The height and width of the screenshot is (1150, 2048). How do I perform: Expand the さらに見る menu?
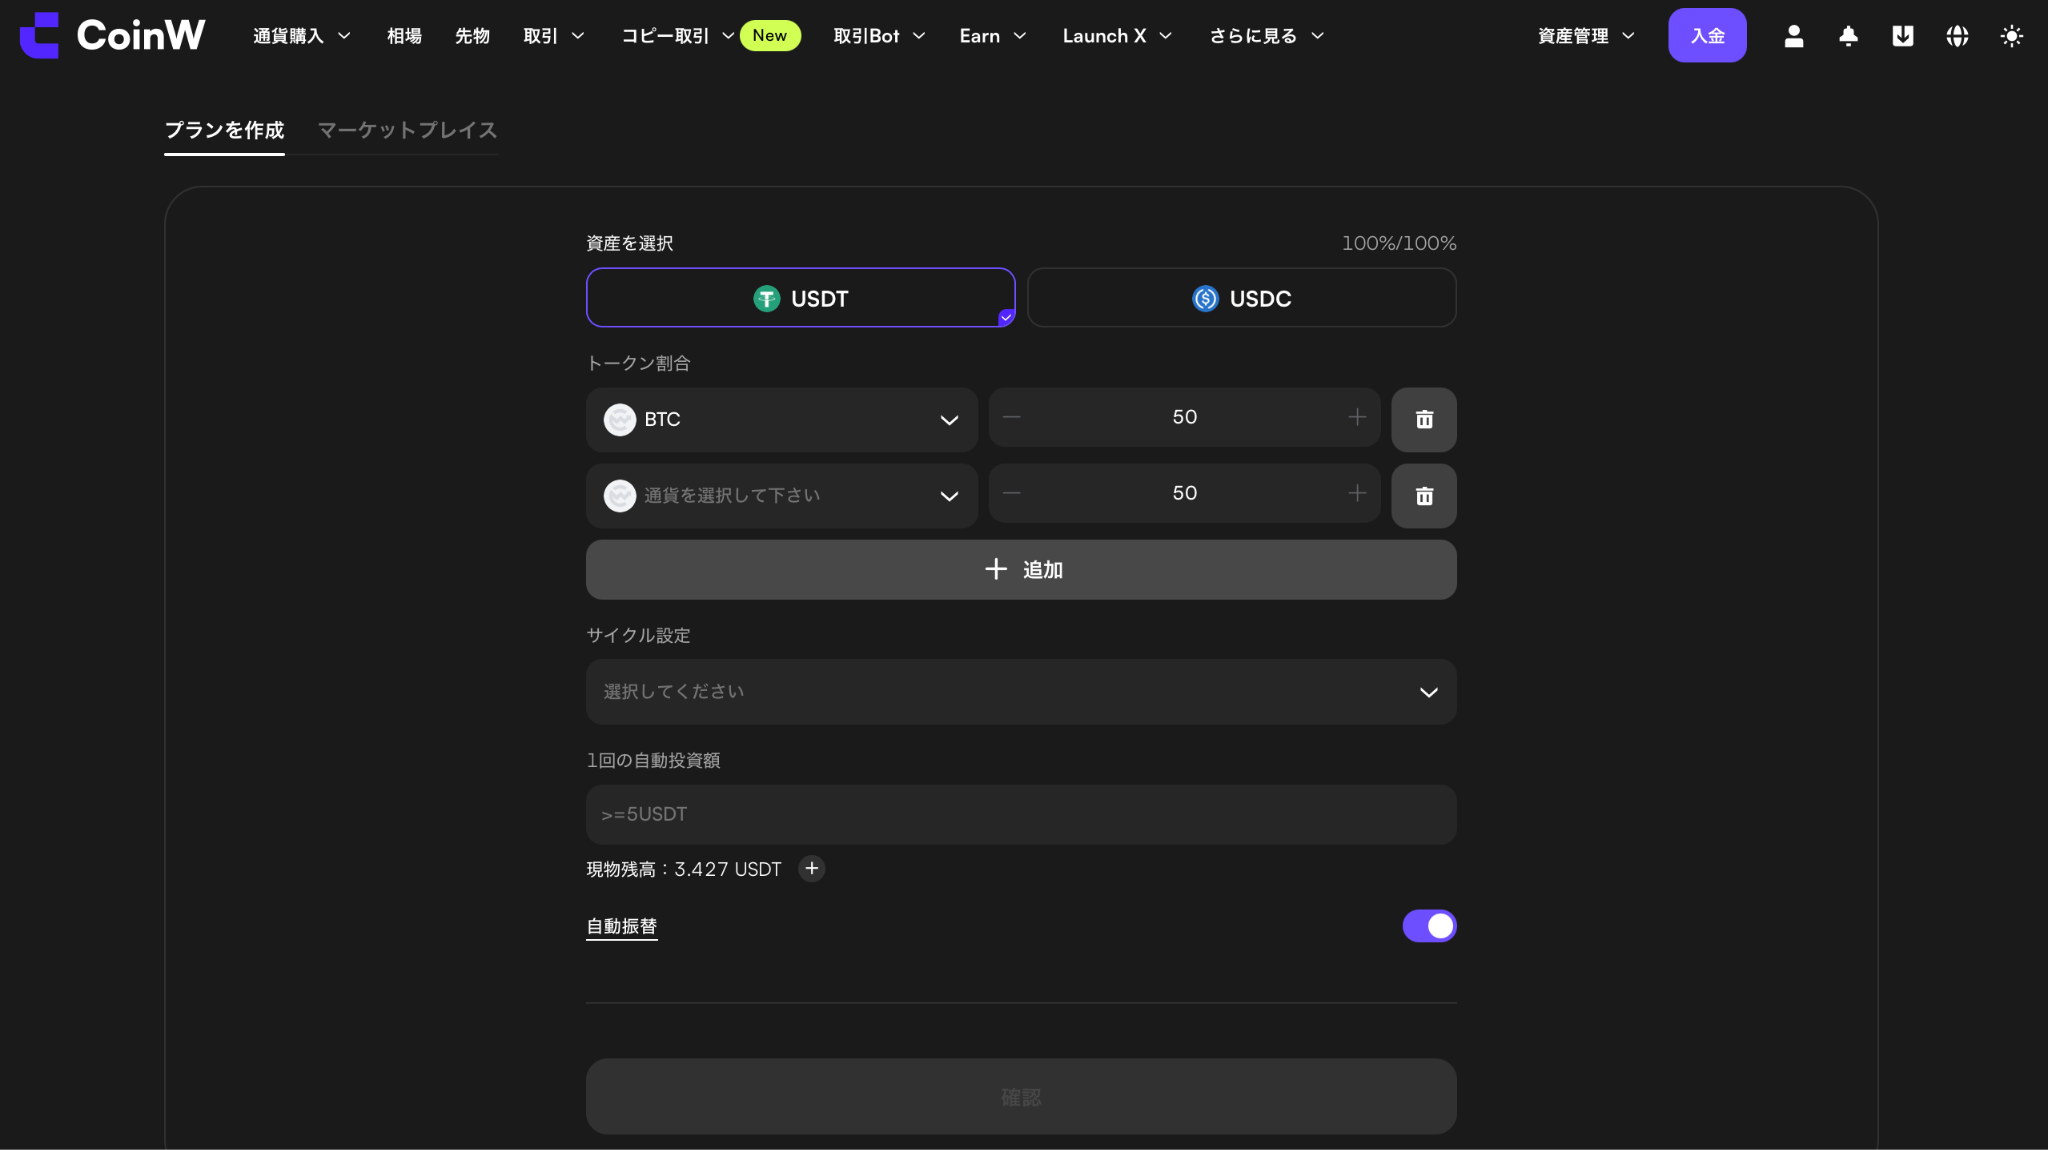click(x=1266, y=36)
